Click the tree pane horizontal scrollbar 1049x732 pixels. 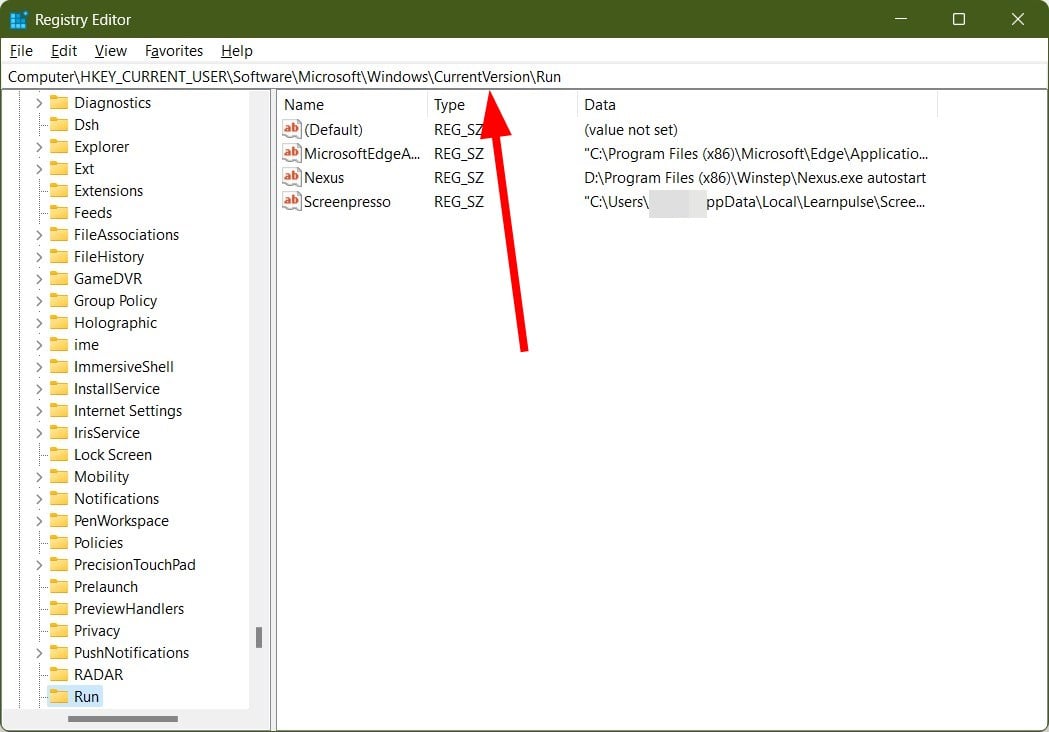click(122, 719)
